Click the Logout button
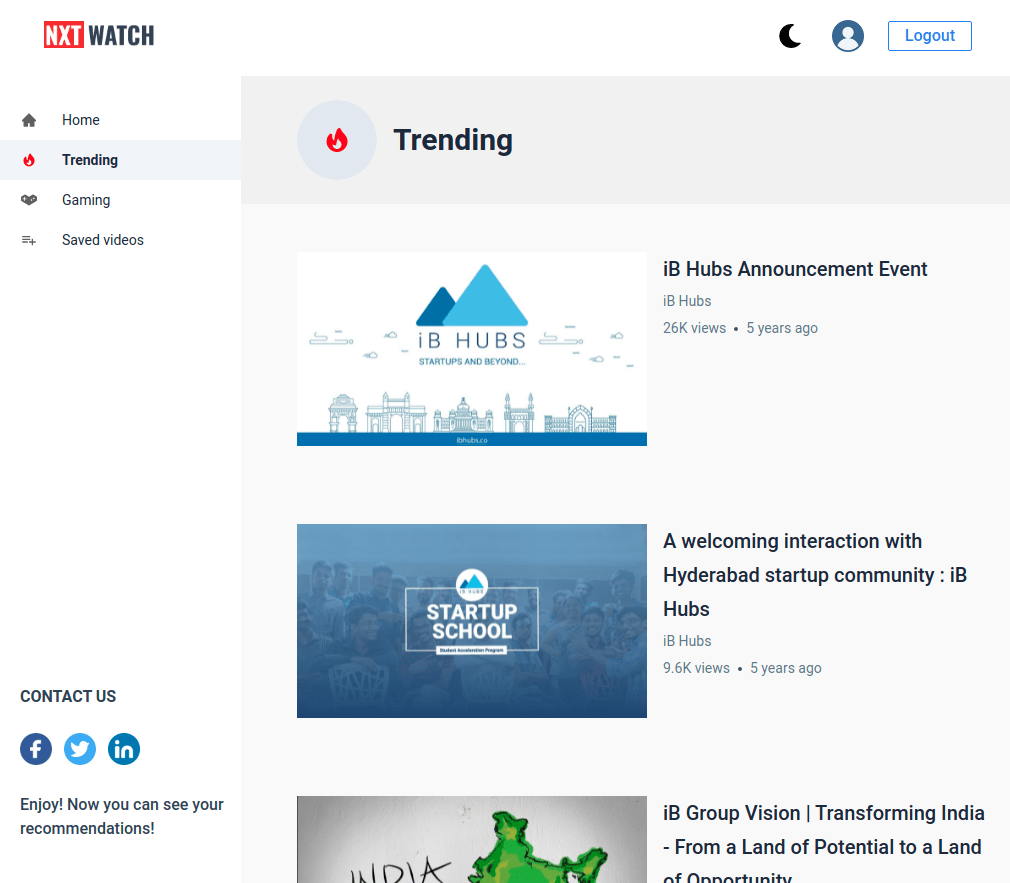Viewport: 1010px width, 883px height. coord(929,35)
